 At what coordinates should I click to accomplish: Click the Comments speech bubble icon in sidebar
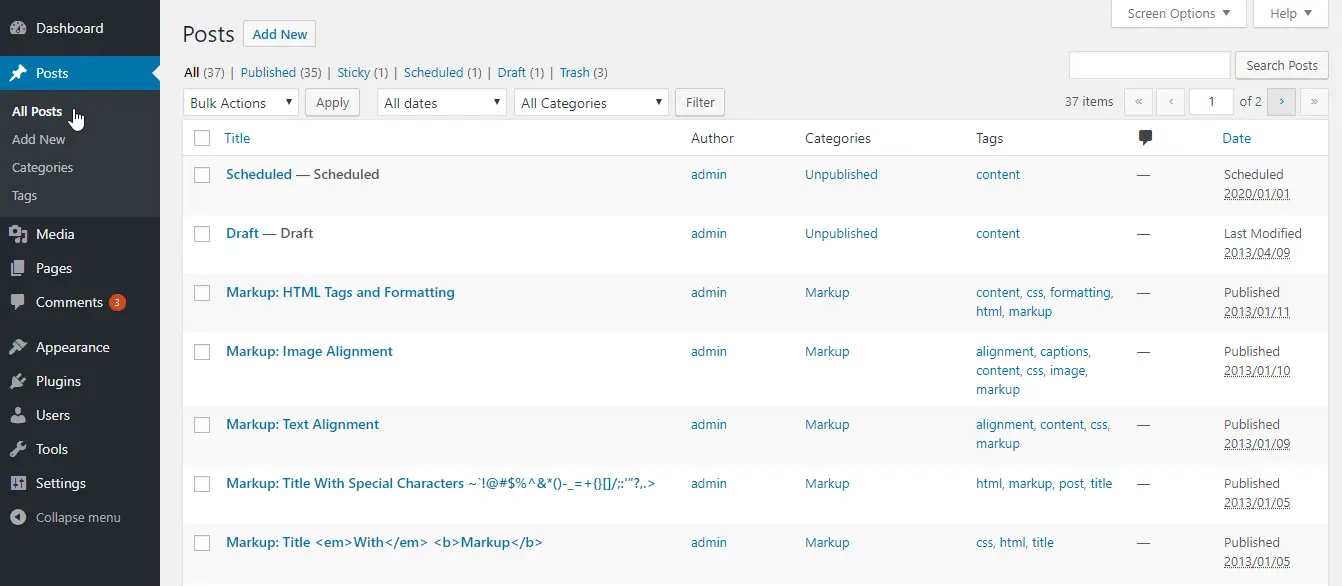(18, 302)
